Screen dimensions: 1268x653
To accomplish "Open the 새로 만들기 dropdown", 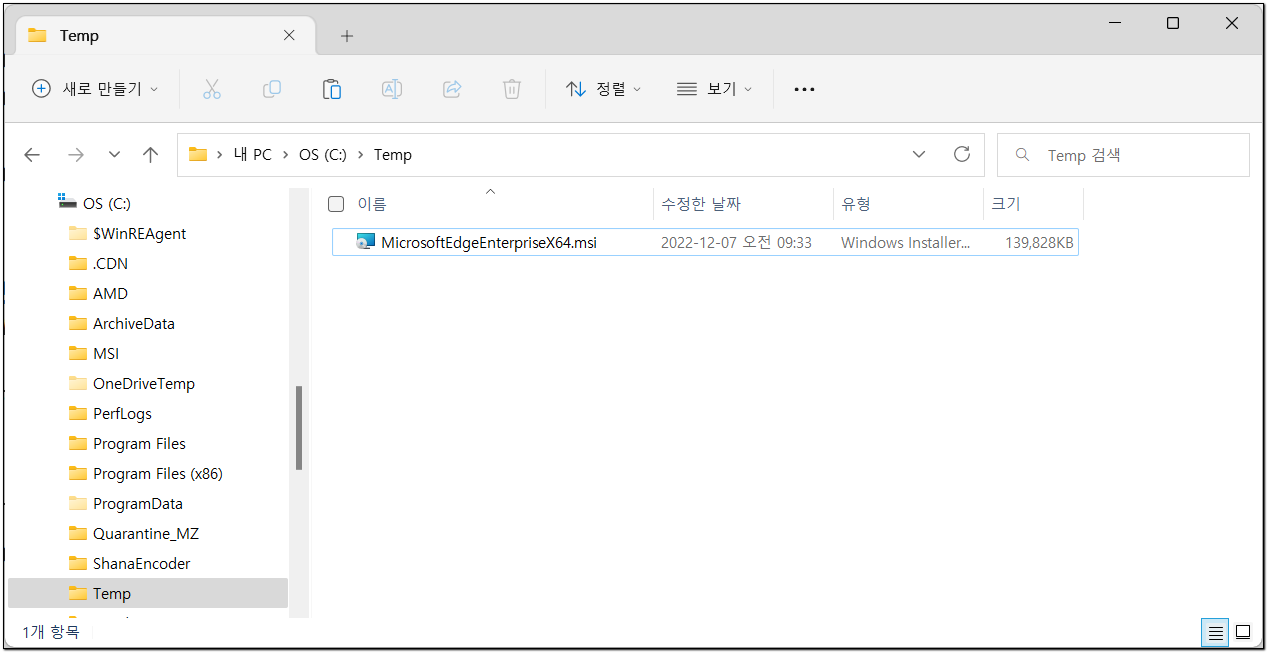I will pos(95,89).
